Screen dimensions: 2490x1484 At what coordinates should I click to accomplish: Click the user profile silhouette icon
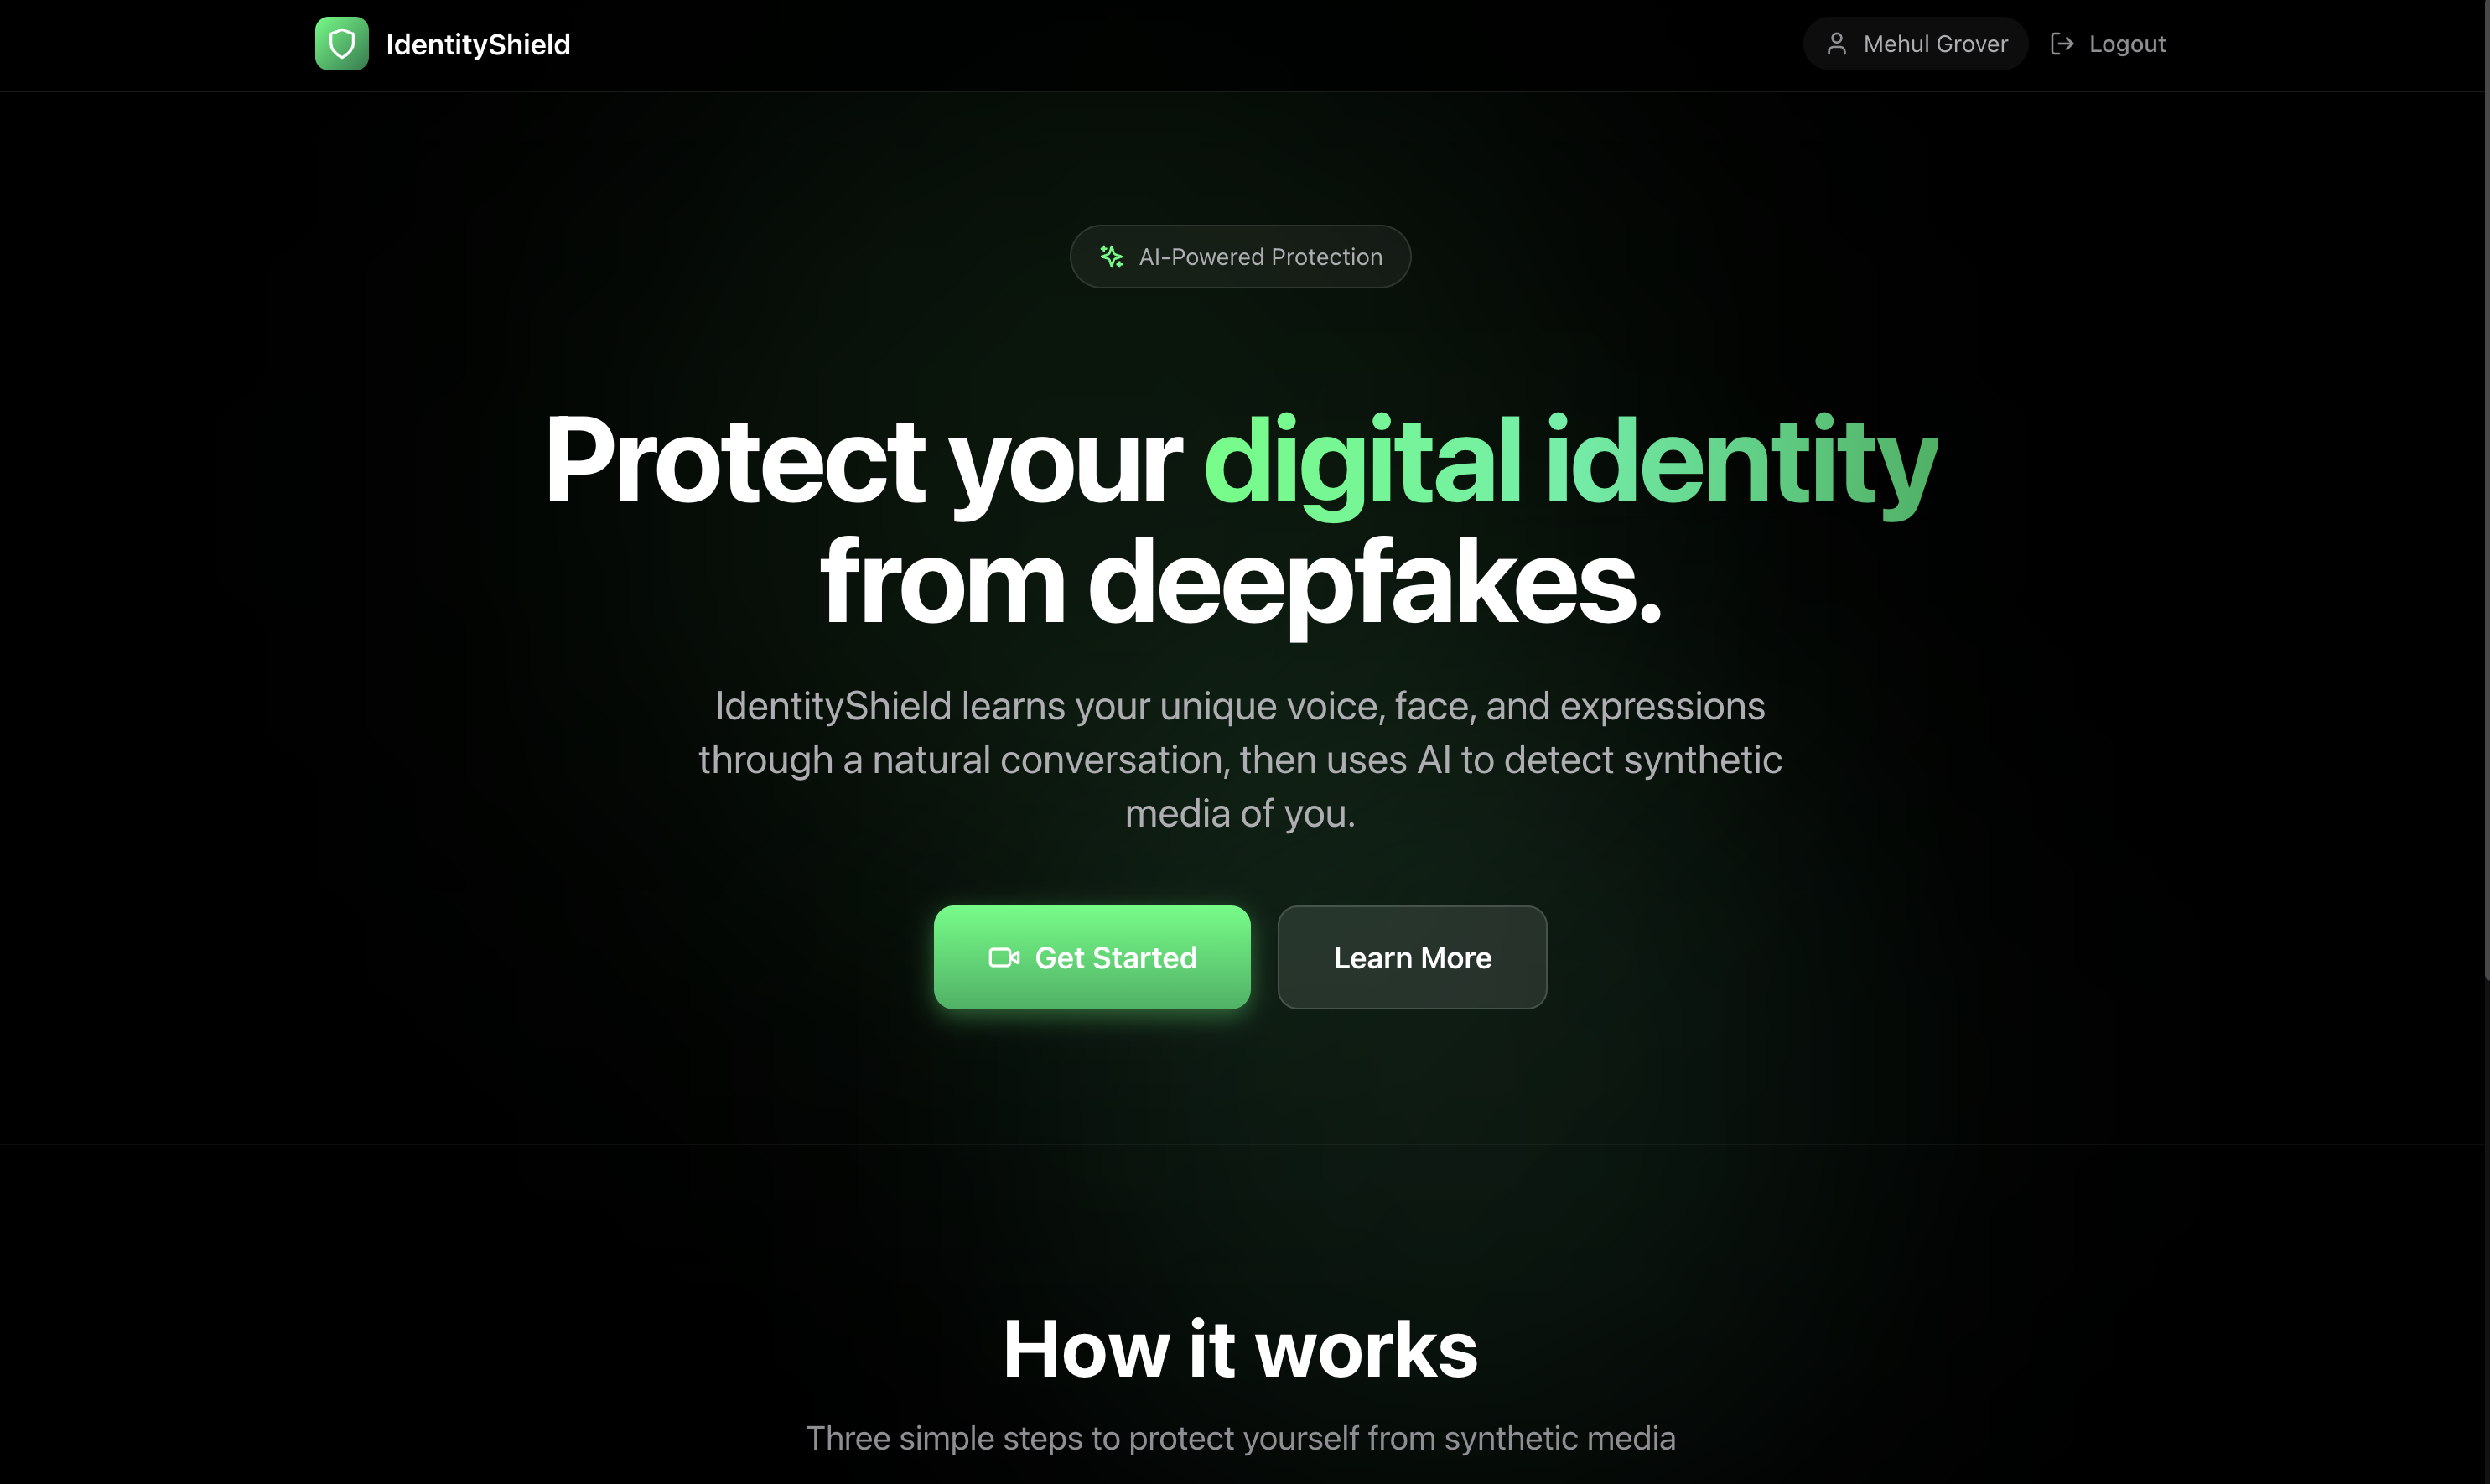1836,44
